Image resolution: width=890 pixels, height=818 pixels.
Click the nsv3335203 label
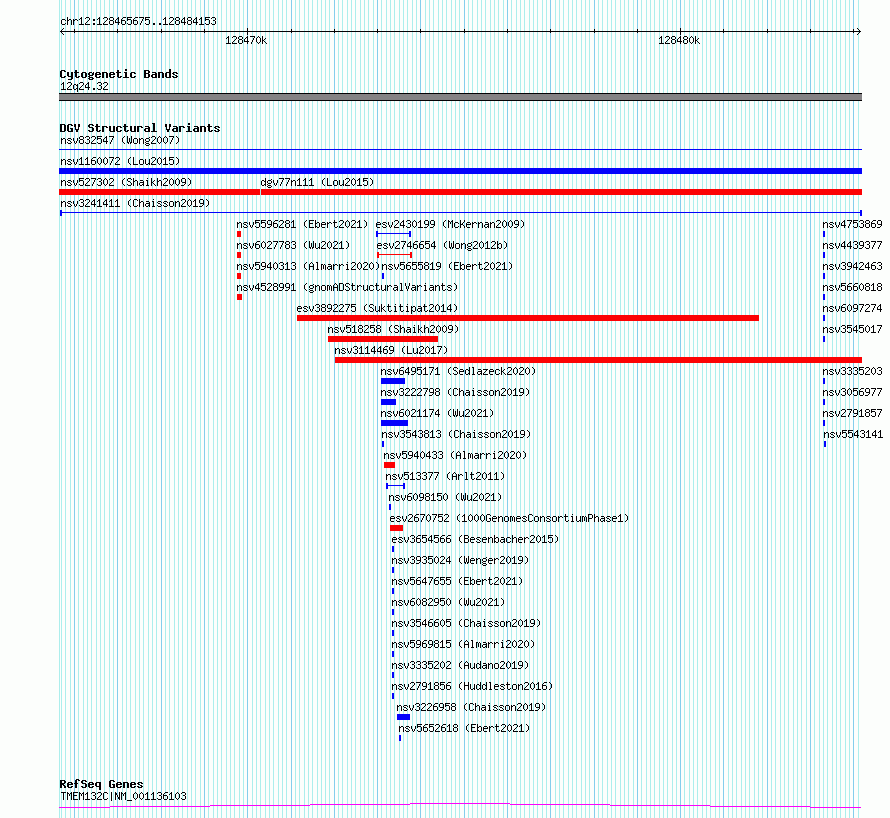click(x=853, y=371)
